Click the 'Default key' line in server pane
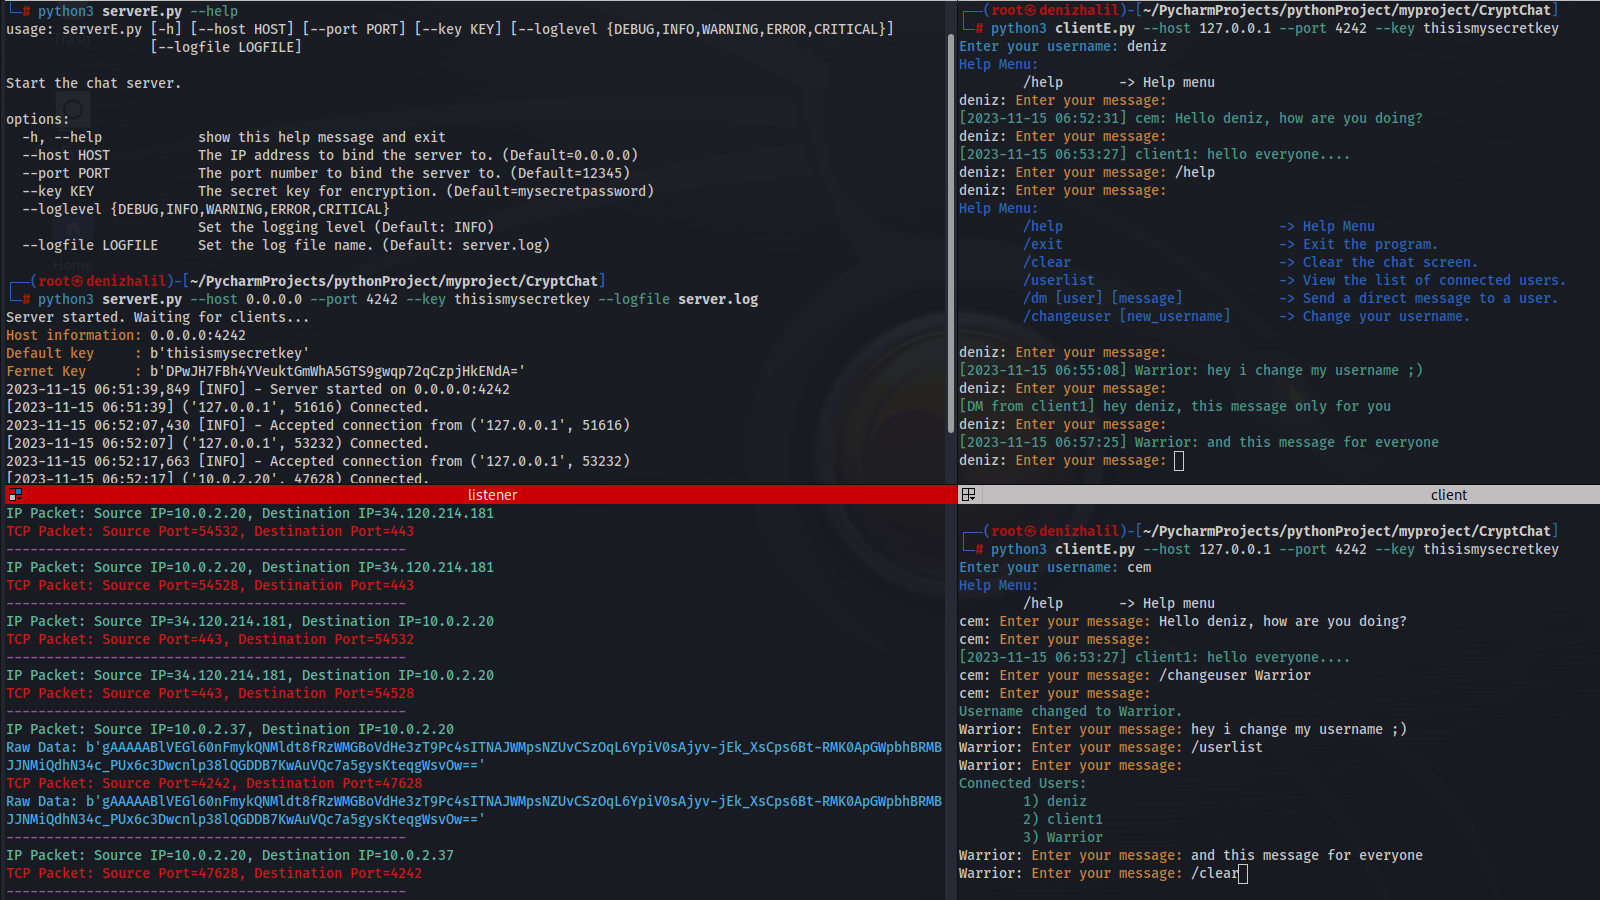The image size is (1600, 900). 158,354
